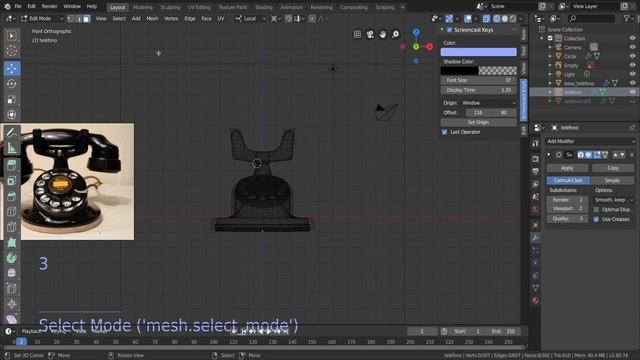The height and width of the screenshot is (360, 640).
Task: Toggle the Last Operator checkbox
Action: 444,132
